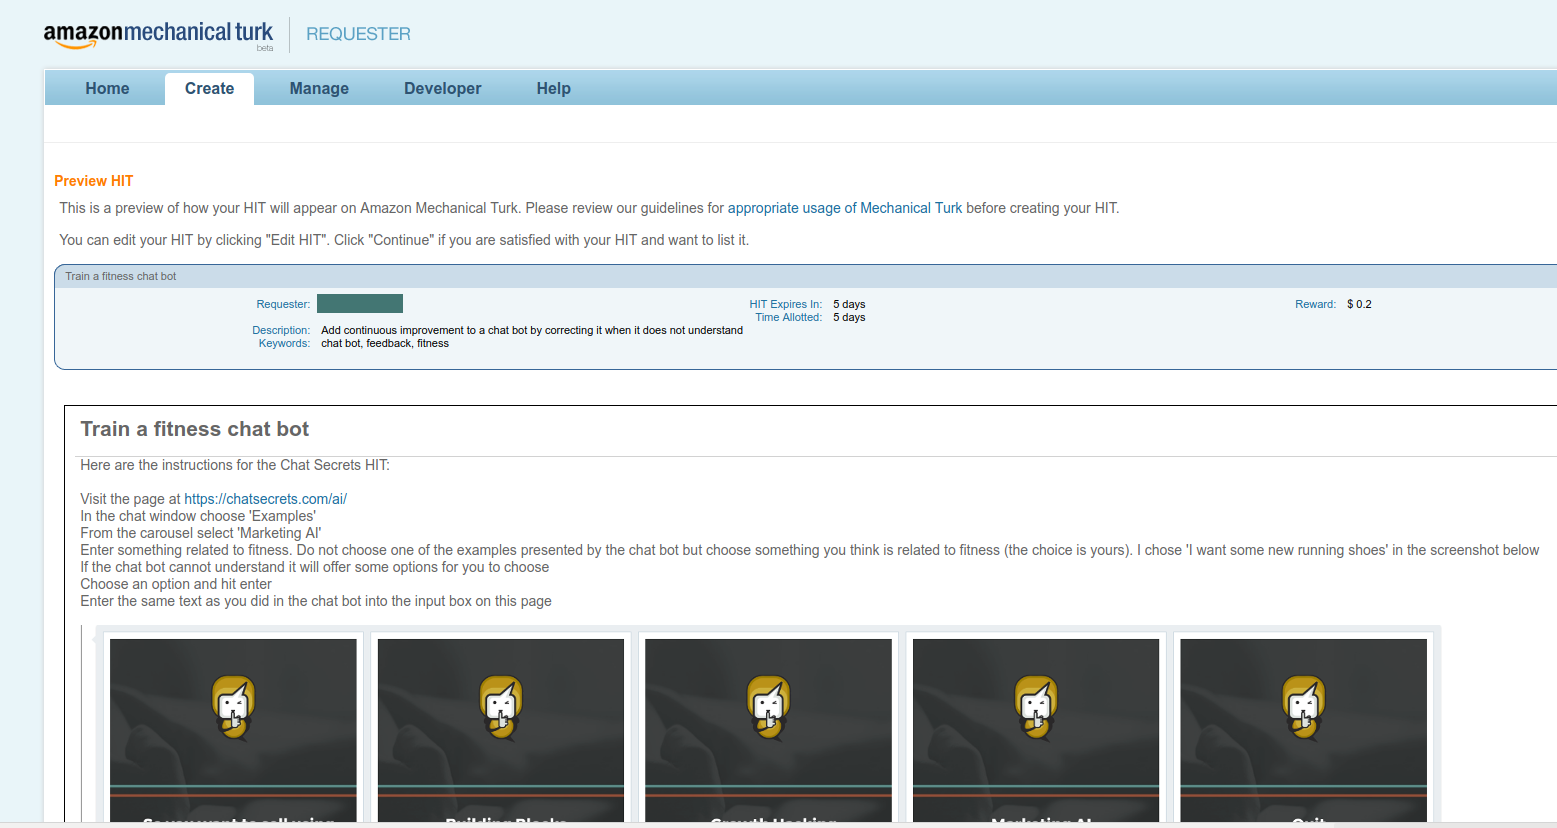
Task: Click the REQUESTER link in the header
Action: pyautogui.click(x=358, y=34)
